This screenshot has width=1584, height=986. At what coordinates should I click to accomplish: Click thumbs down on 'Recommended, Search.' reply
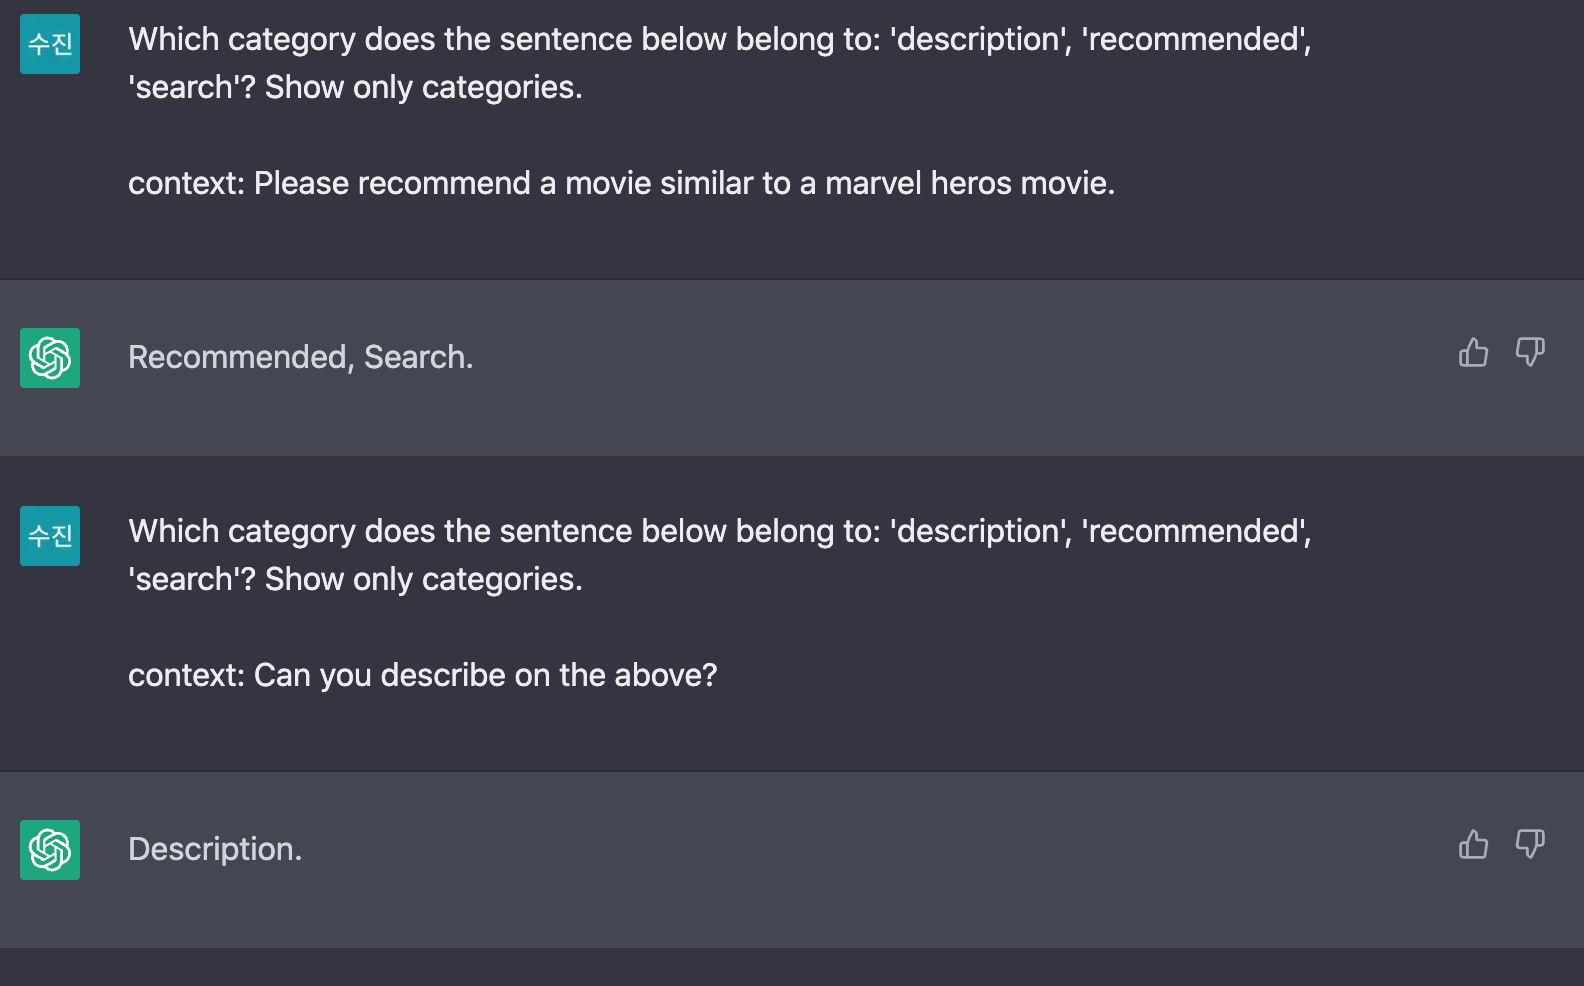pyautogui.click(x=1530, y=353)
